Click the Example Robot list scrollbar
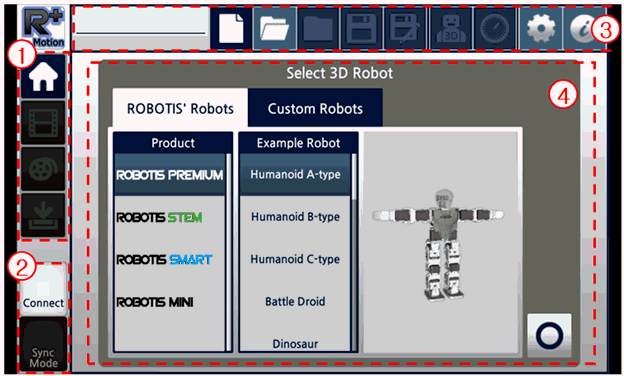The height and width of the screenshot is (376, 624). click(x=354, y=252)
